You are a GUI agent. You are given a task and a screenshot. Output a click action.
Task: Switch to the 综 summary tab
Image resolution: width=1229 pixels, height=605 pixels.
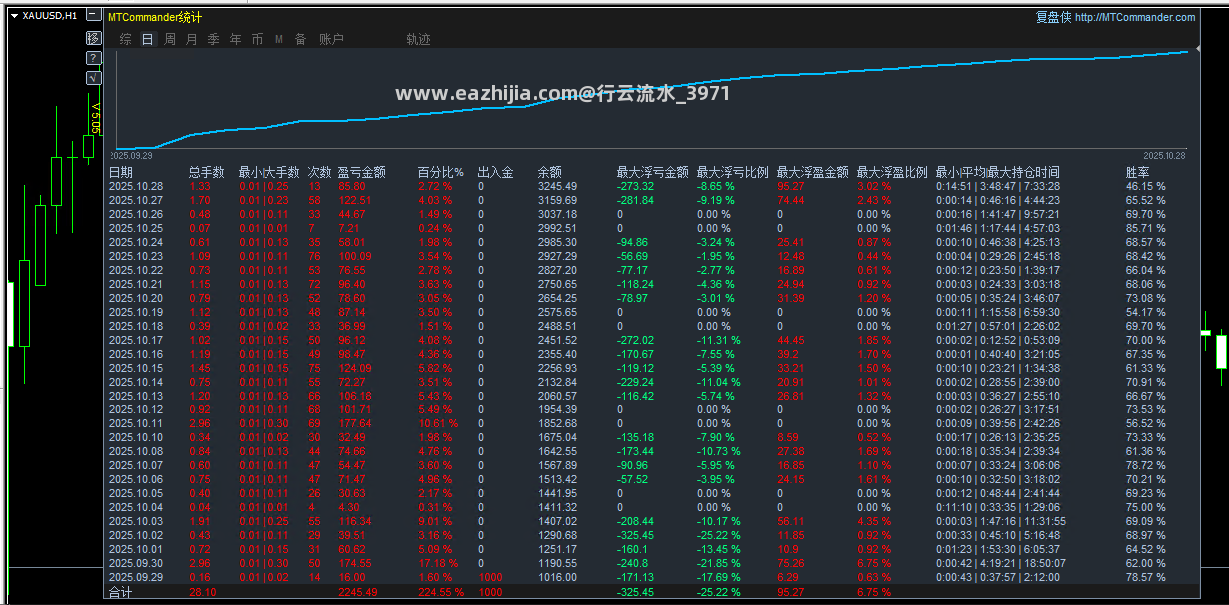[126, 39]
